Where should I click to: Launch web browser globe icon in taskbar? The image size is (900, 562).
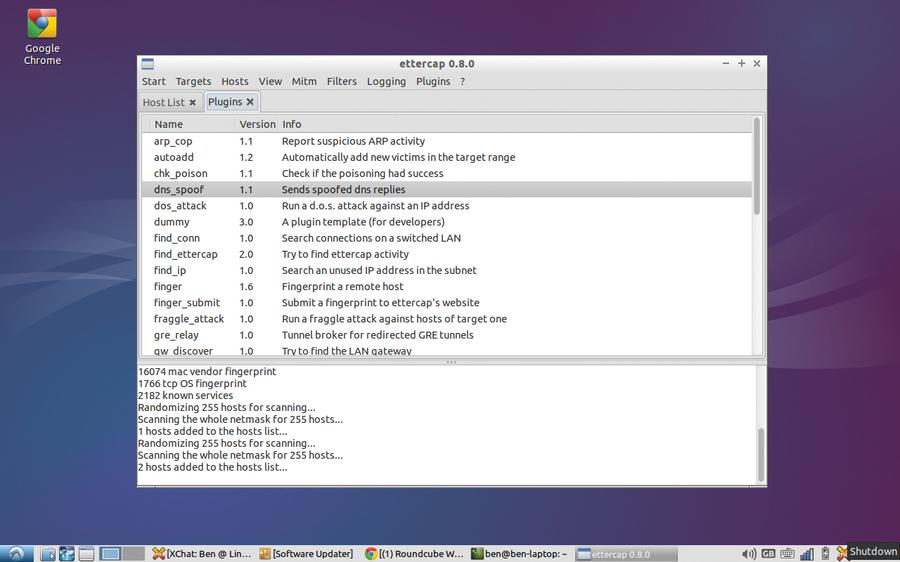67,554
